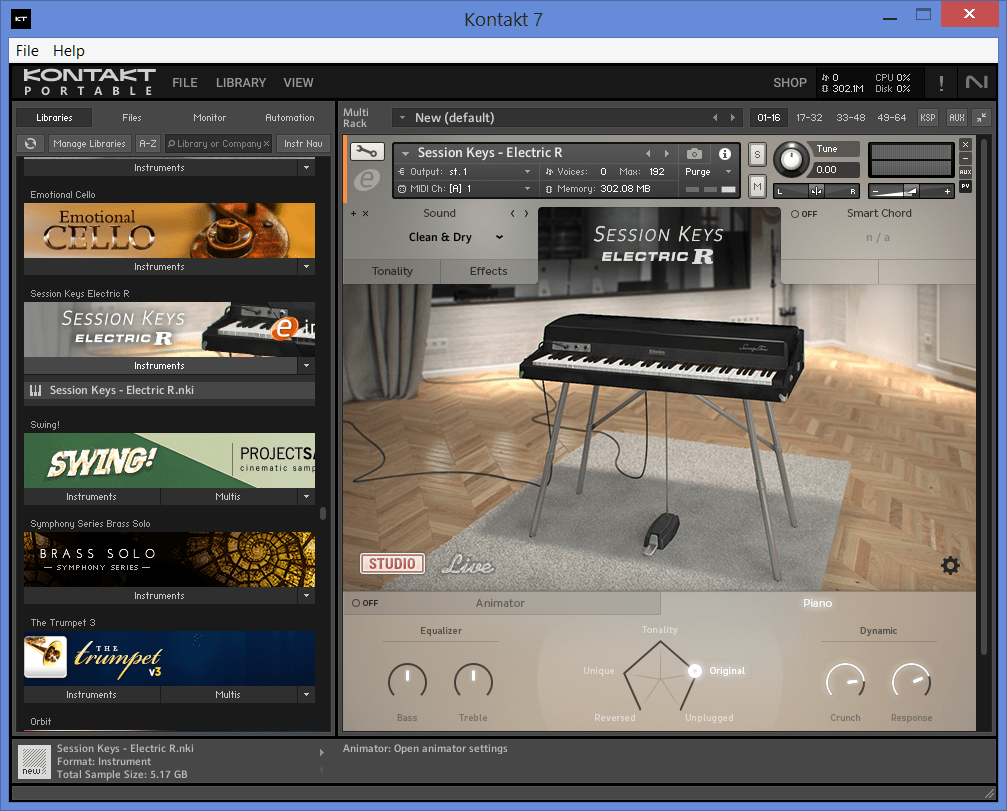Toggle the AUX sends button in rack header
This screenshot has height=811, width=1007.
tap(957, 118)
